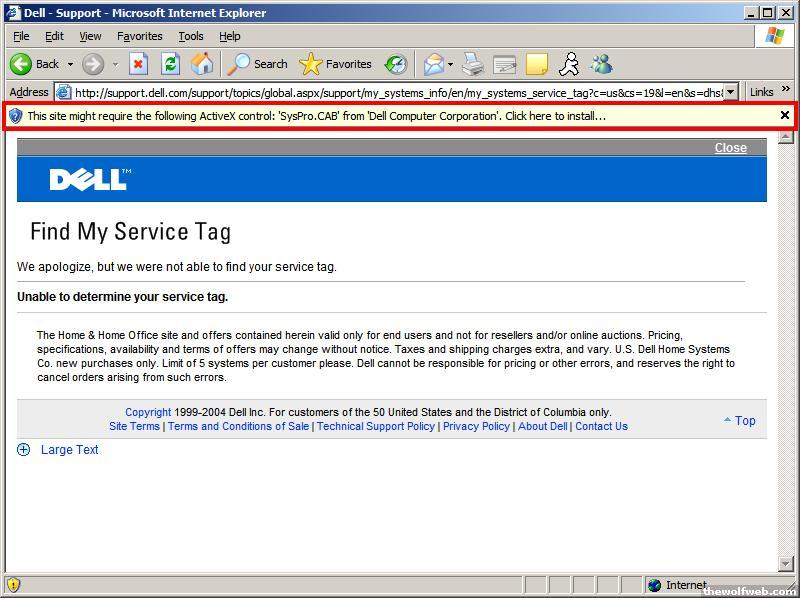The width and height of the screenshot is (800, 598).
Task: Open the Favorites menu in menu bar
Action: click(x=139, y=36)
